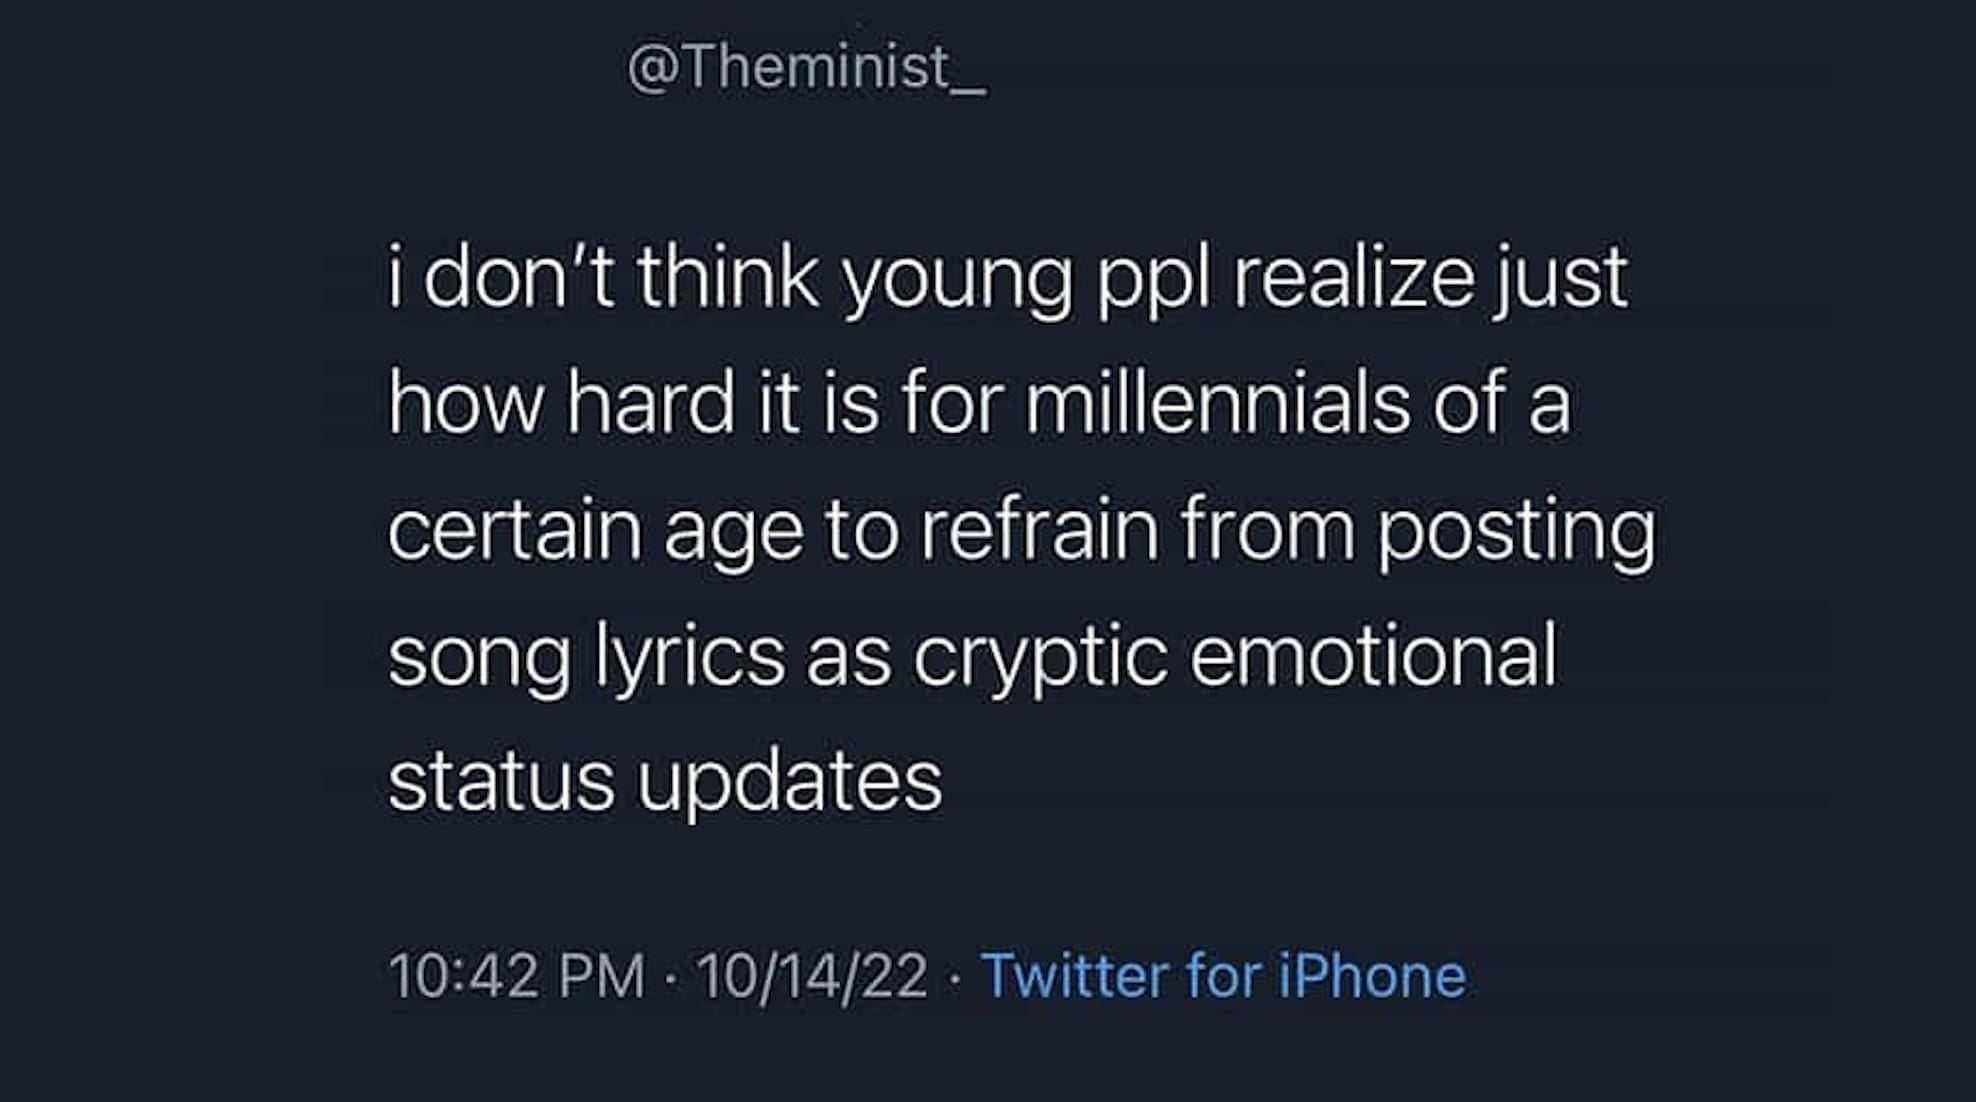Open the Twitter for iPhone source link
This screenshot has height=1102, width=1976.
pyautogui.click(x=1222, y=975)
